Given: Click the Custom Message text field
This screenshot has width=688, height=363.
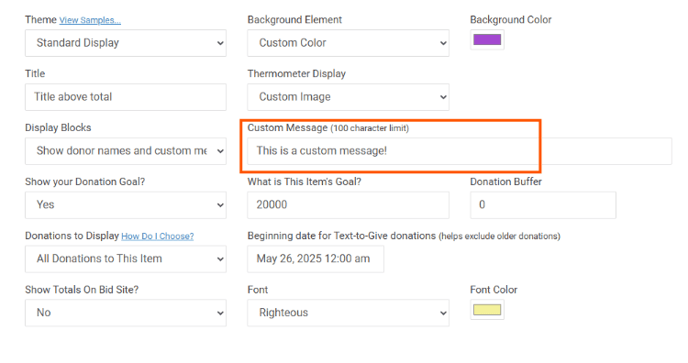Looking at the screenshot, I should tap(459, 151).
